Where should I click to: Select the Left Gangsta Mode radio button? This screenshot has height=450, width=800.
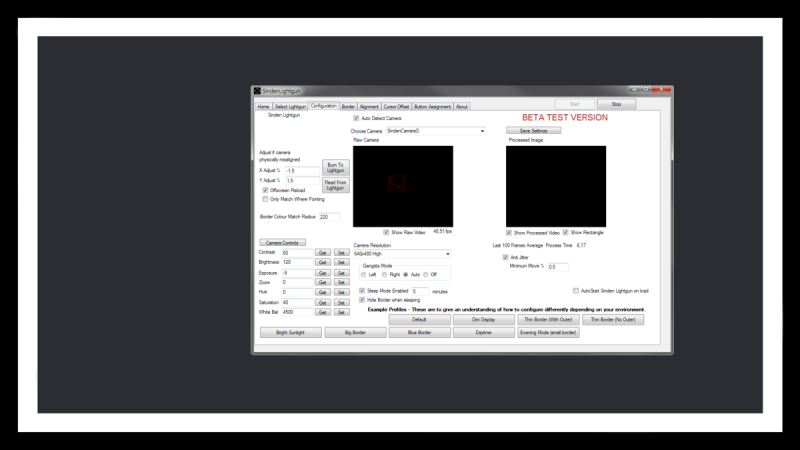364,274
